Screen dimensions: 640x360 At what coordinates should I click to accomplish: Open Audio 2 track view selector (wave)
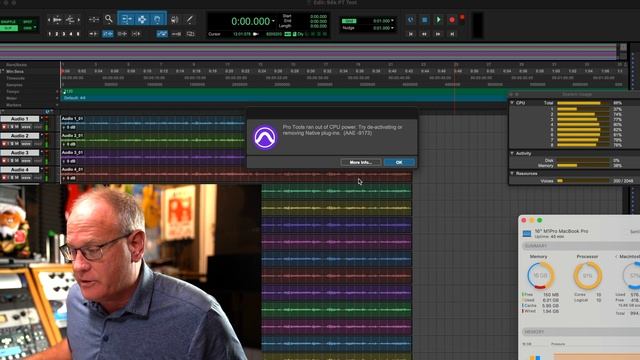pos(26,144)
